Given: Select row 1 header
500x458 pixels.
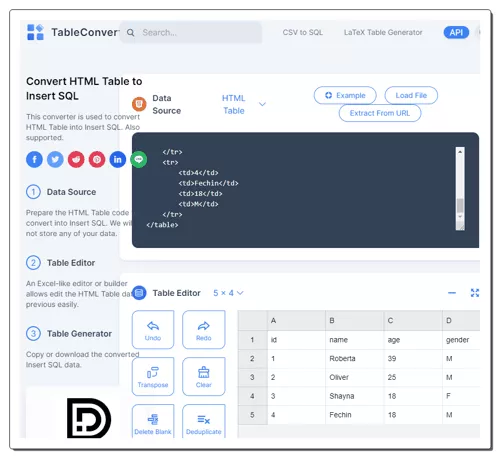Looking at the screenshot, I should (252, 340).
